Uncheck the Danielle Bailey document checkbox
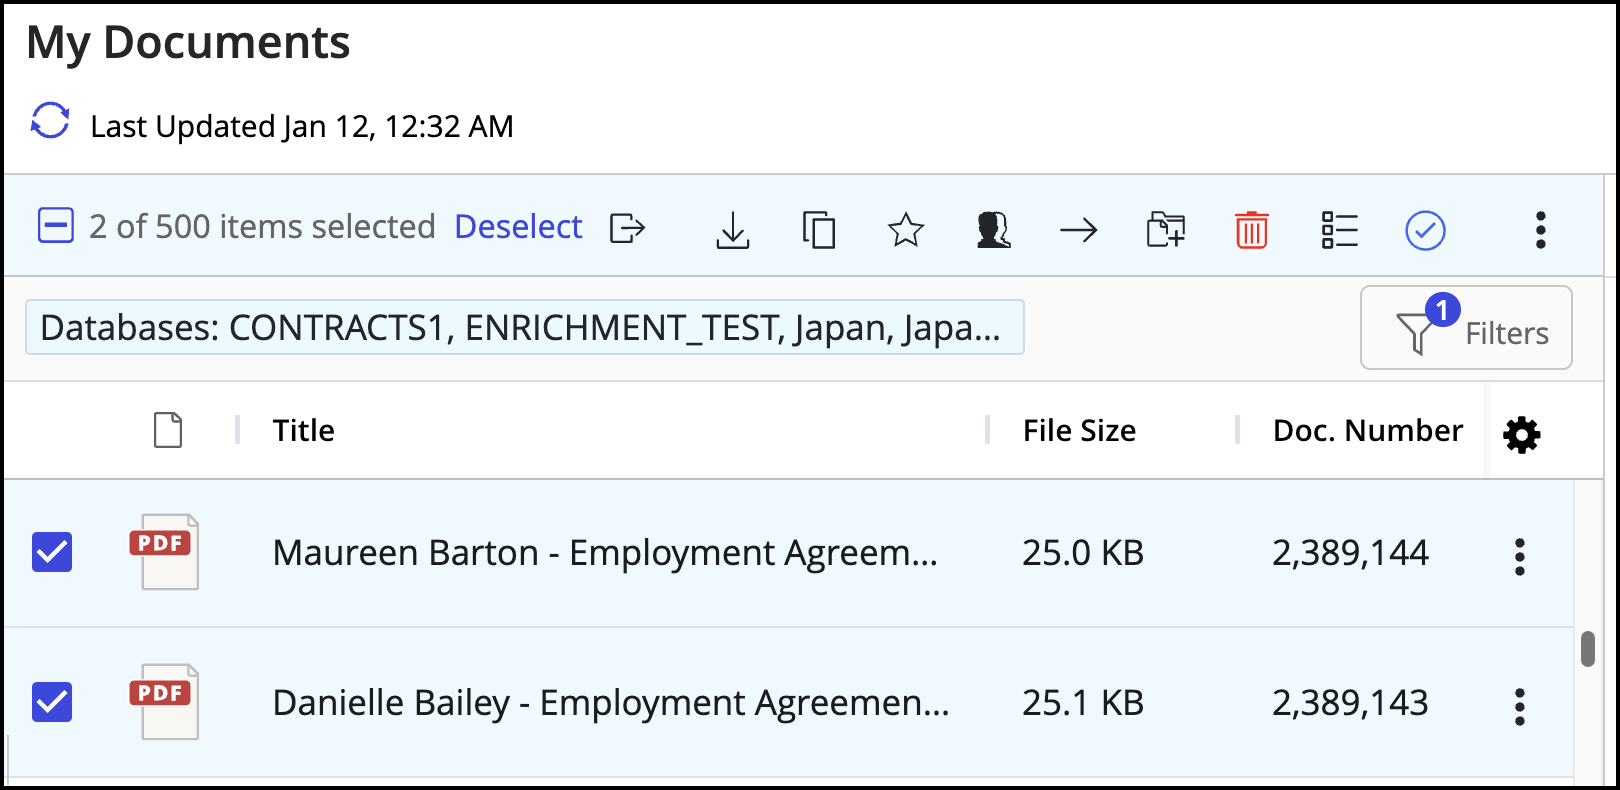Screen dimensions: 1620x790 click(x=52, y=702)
